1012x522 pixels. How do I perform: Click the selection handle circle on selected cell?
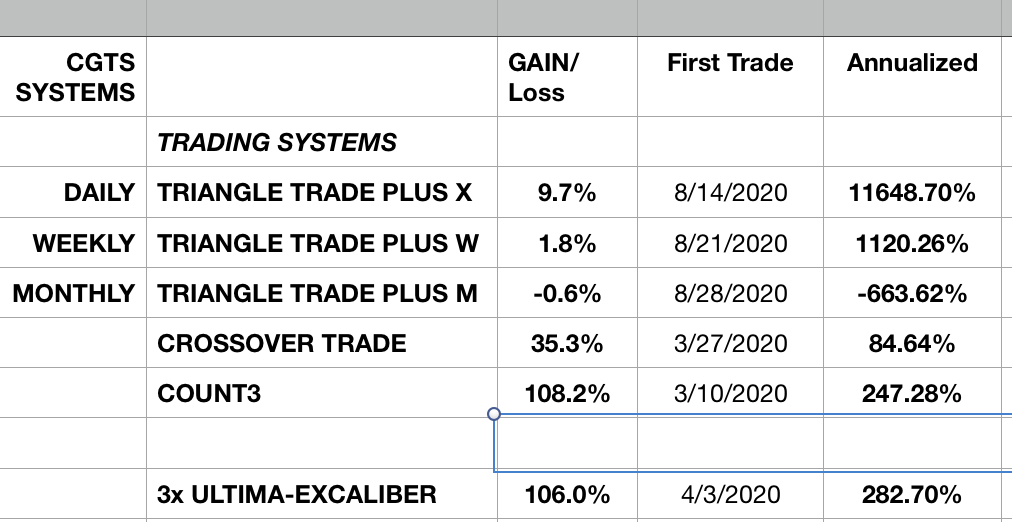pyautogui.click(x=494, y=413)
